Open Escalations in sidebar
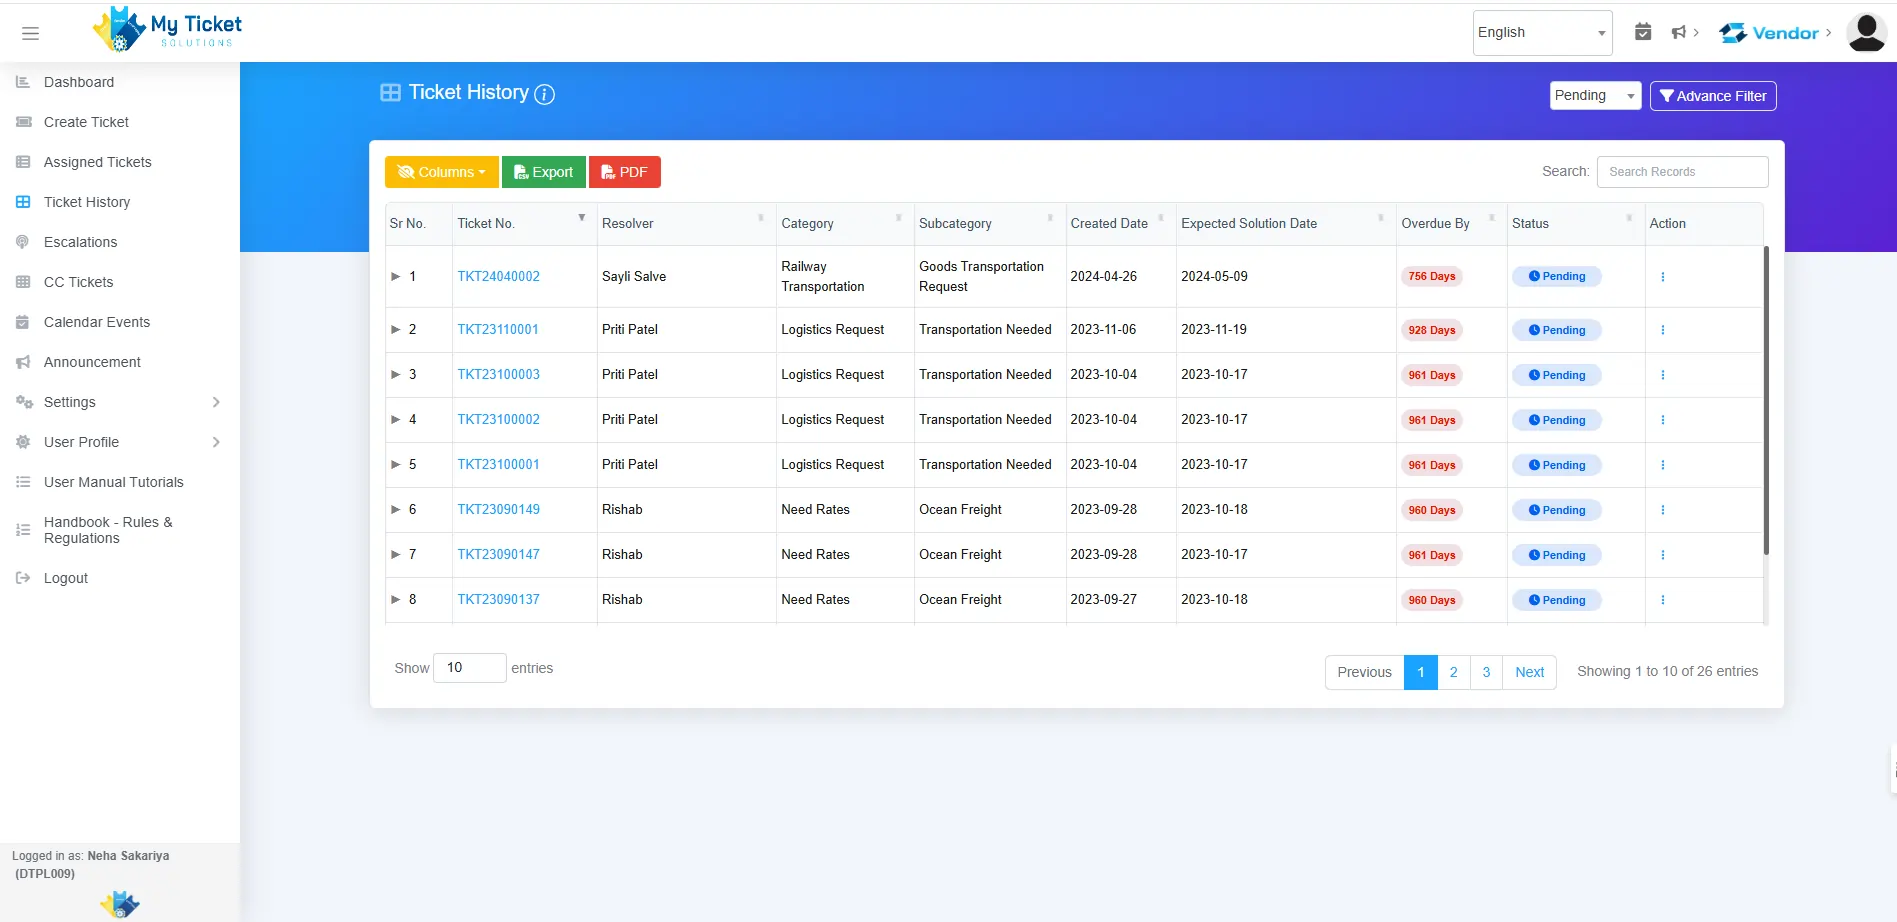This screenshot has height=922, width=1897. 80,242
